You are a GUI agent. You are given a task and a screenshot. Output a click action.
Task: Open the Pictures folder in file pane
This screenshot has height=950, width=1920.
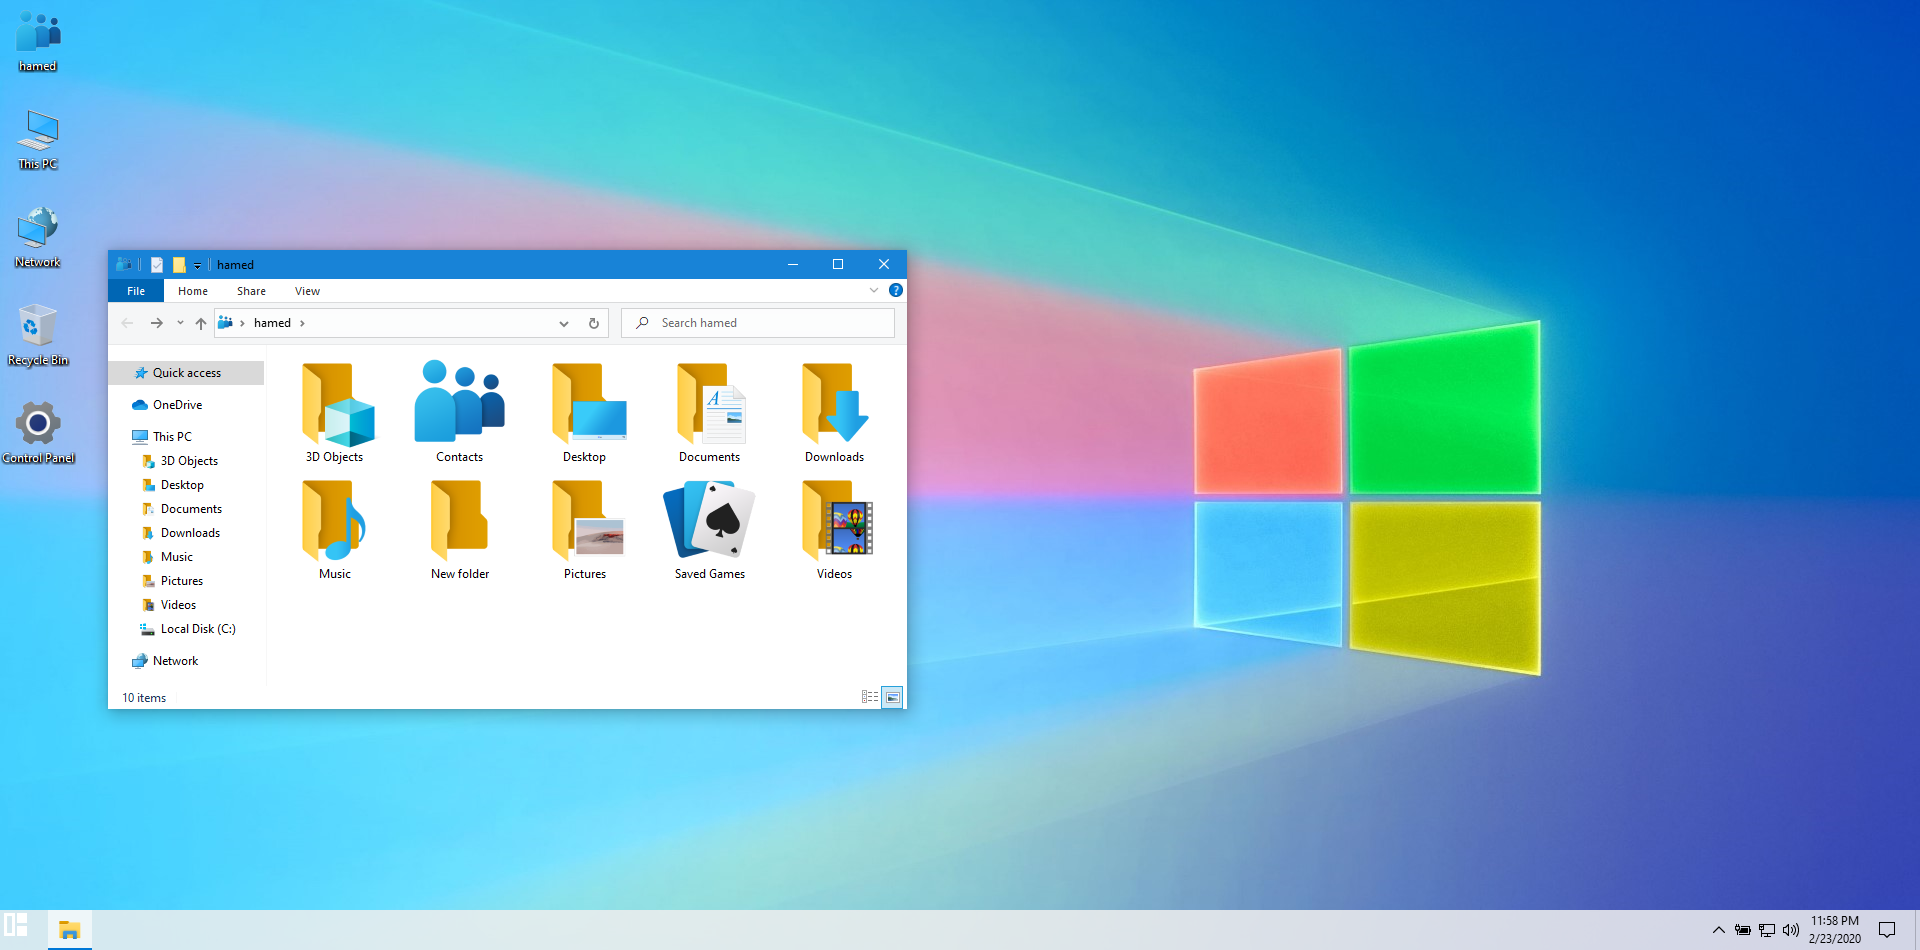point(586,521)
